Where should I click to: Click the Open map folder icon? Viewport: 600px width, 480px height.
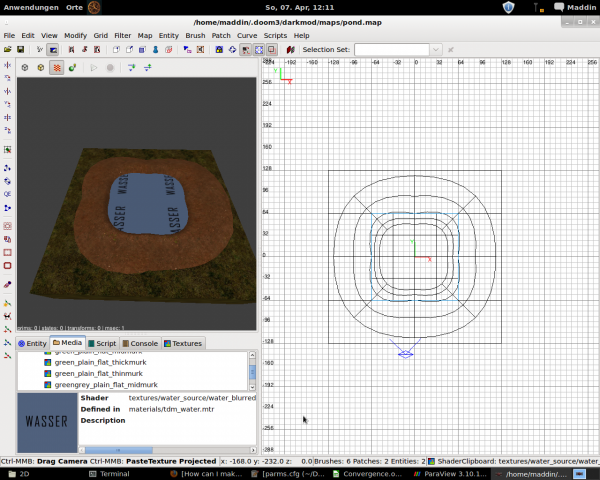pos(8,50)
